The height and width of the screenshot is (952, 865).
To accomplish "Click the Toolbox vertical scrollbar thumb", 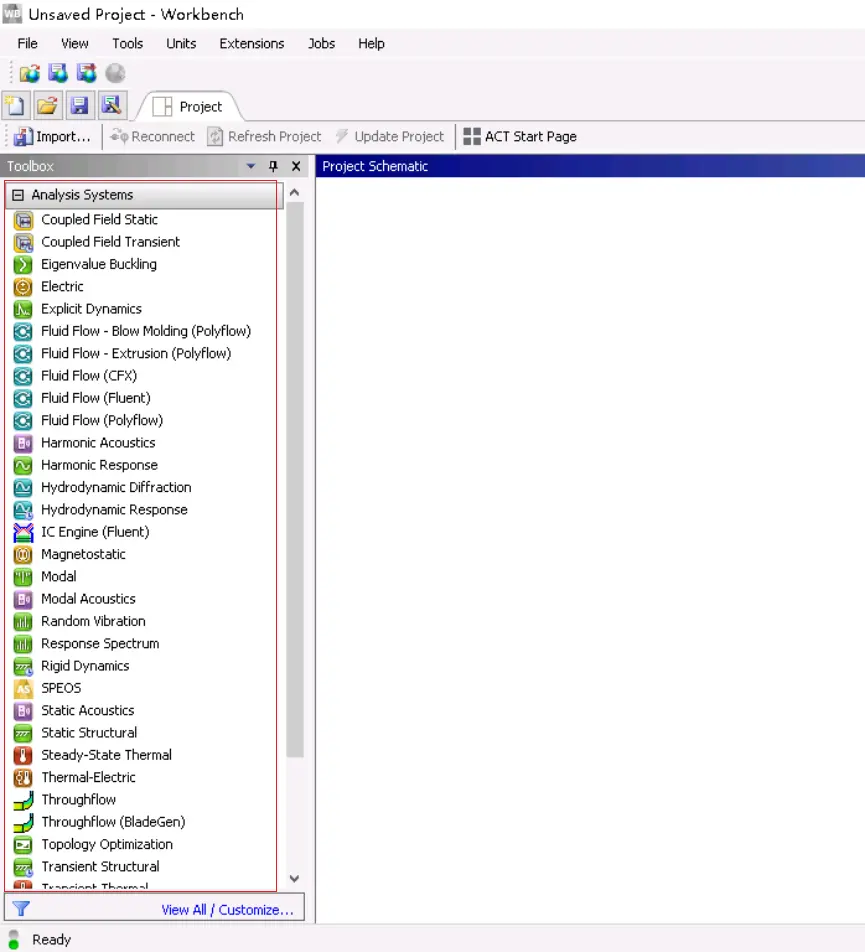I will 295,480.
